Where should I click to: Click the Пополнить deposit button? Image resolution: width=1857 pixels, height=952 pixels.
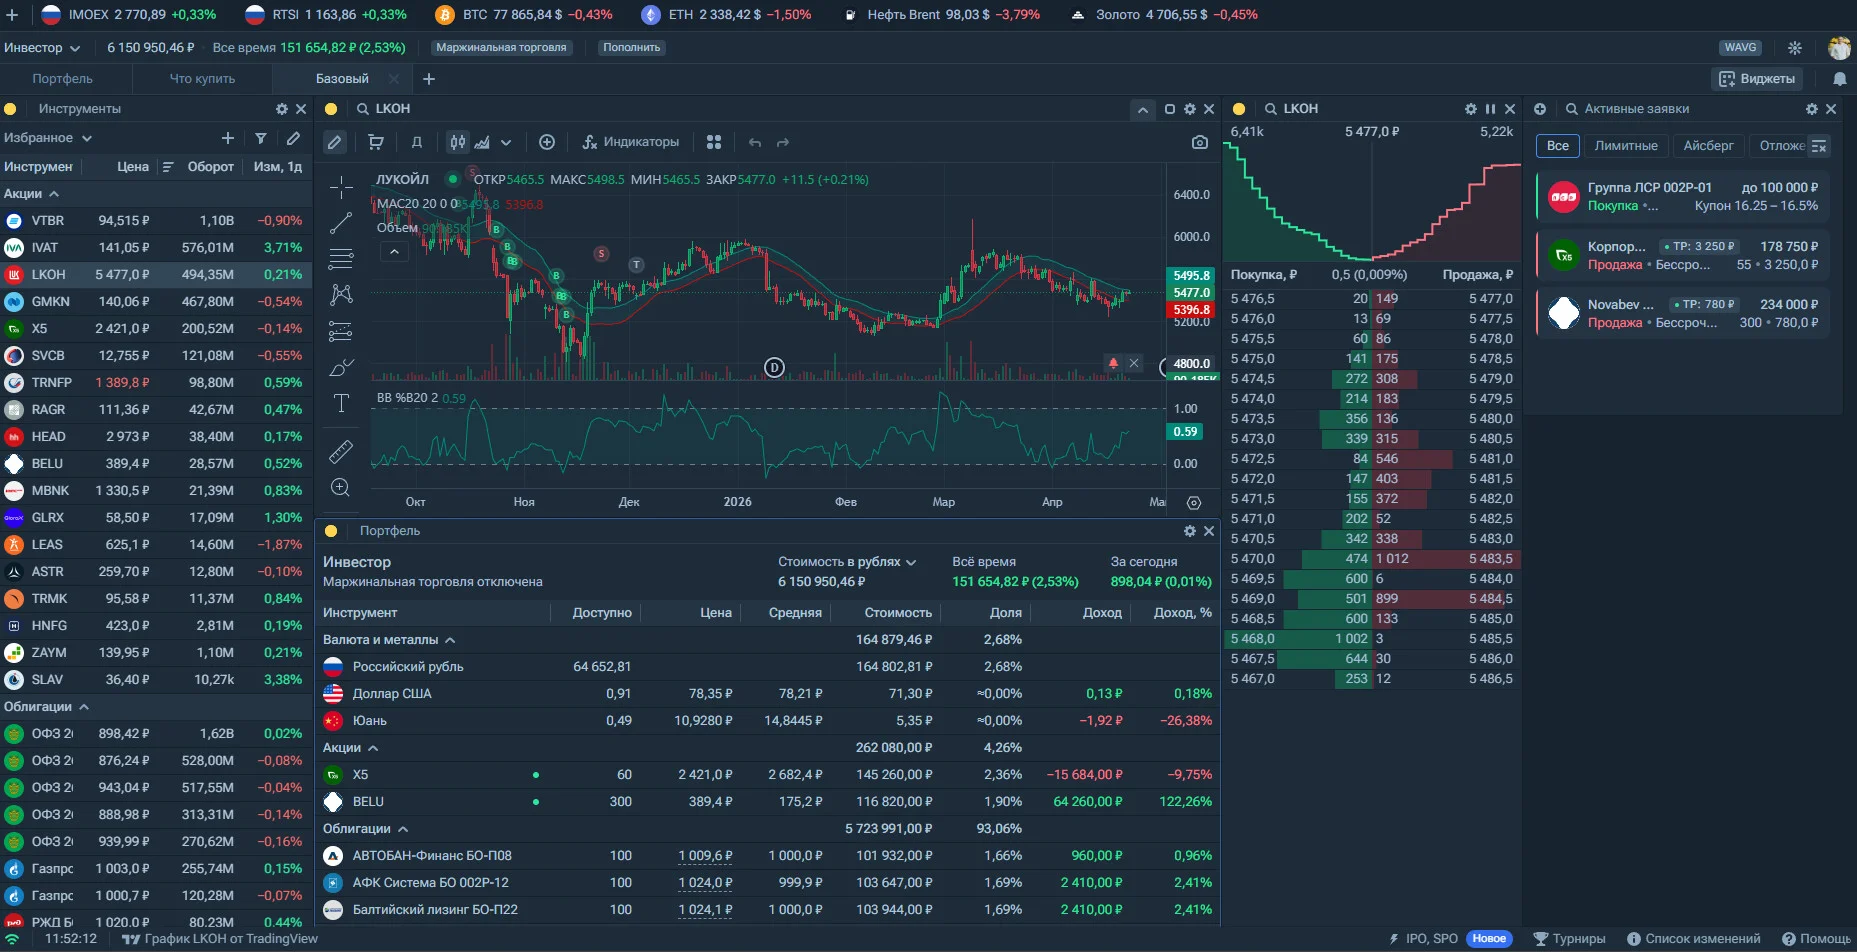point(632,48)
